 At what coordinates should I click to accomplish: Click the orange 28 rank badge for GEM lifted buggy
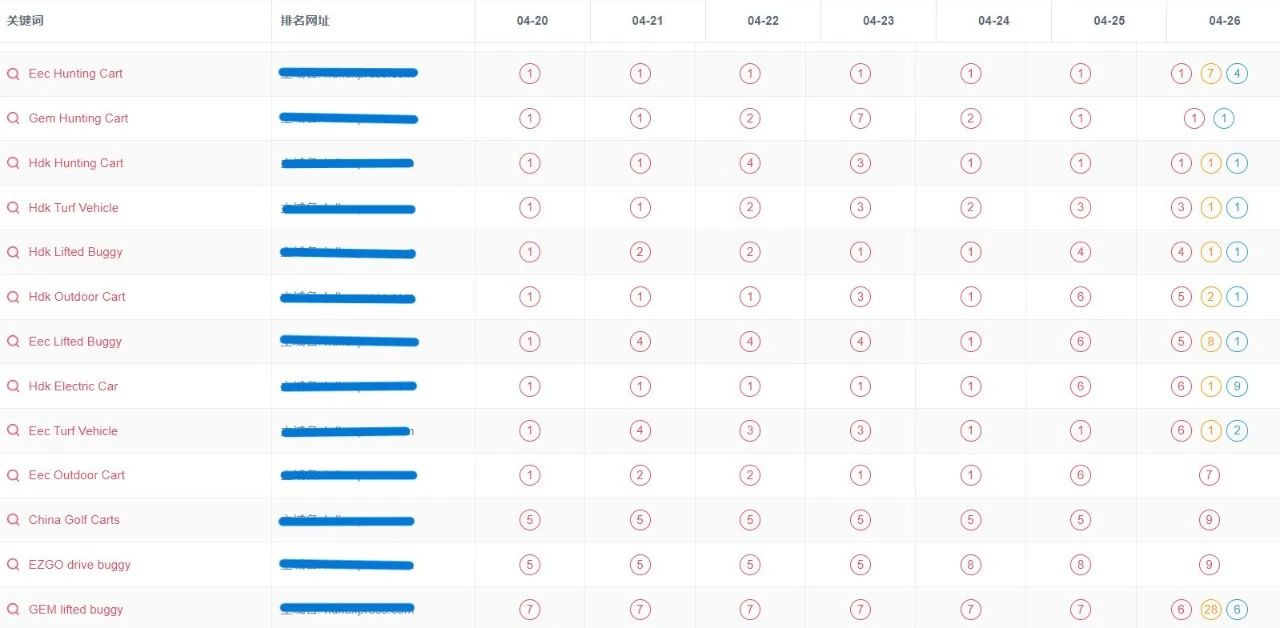[1210, 609]
